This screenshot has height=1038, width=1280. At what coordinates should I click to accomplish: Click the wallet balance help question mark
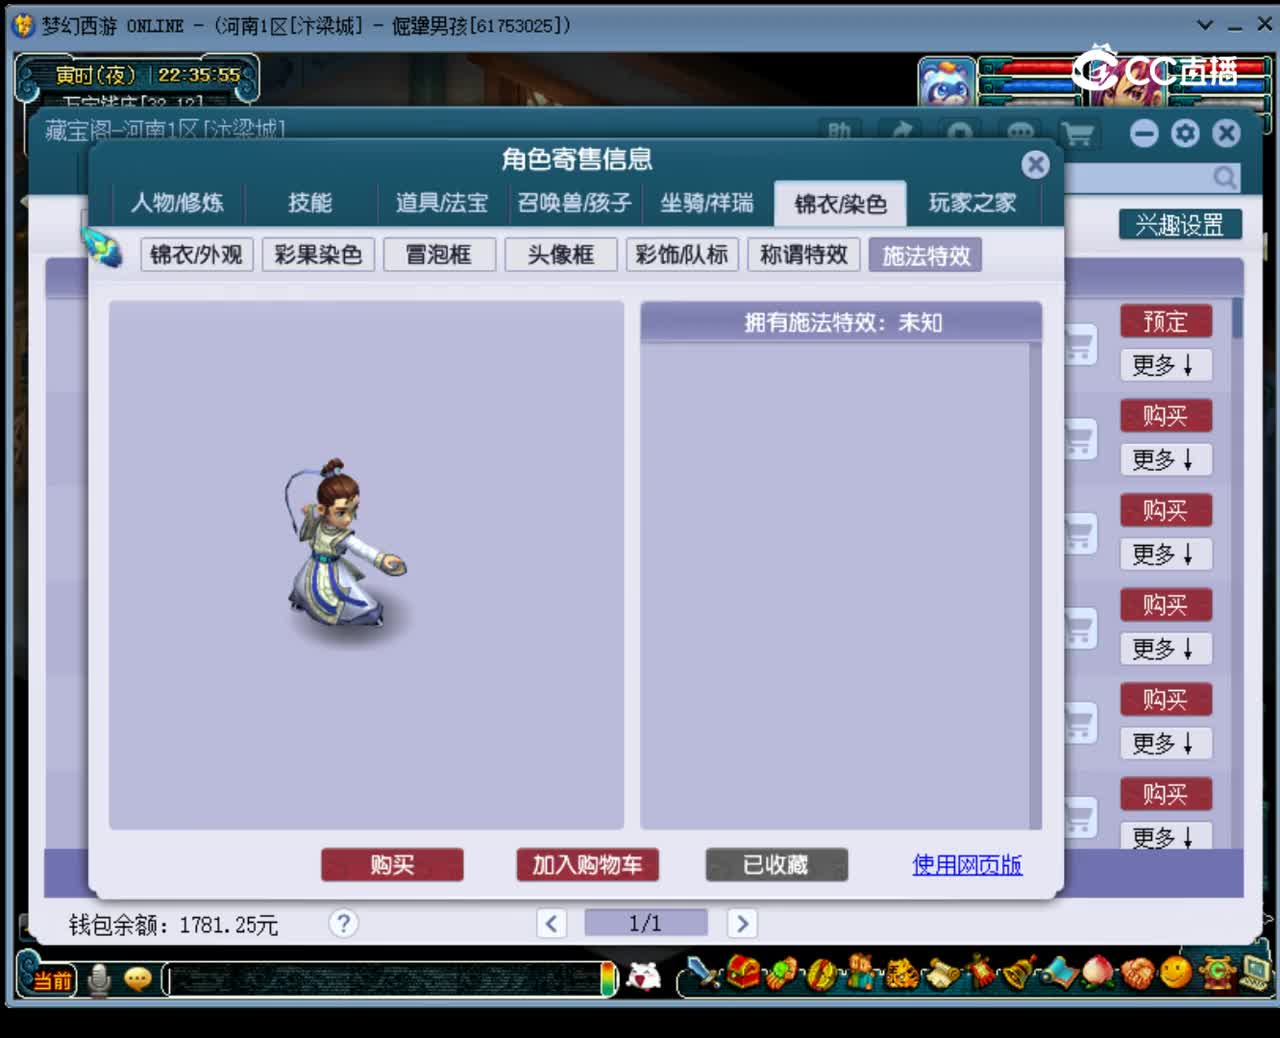click(x=343, y=923)
